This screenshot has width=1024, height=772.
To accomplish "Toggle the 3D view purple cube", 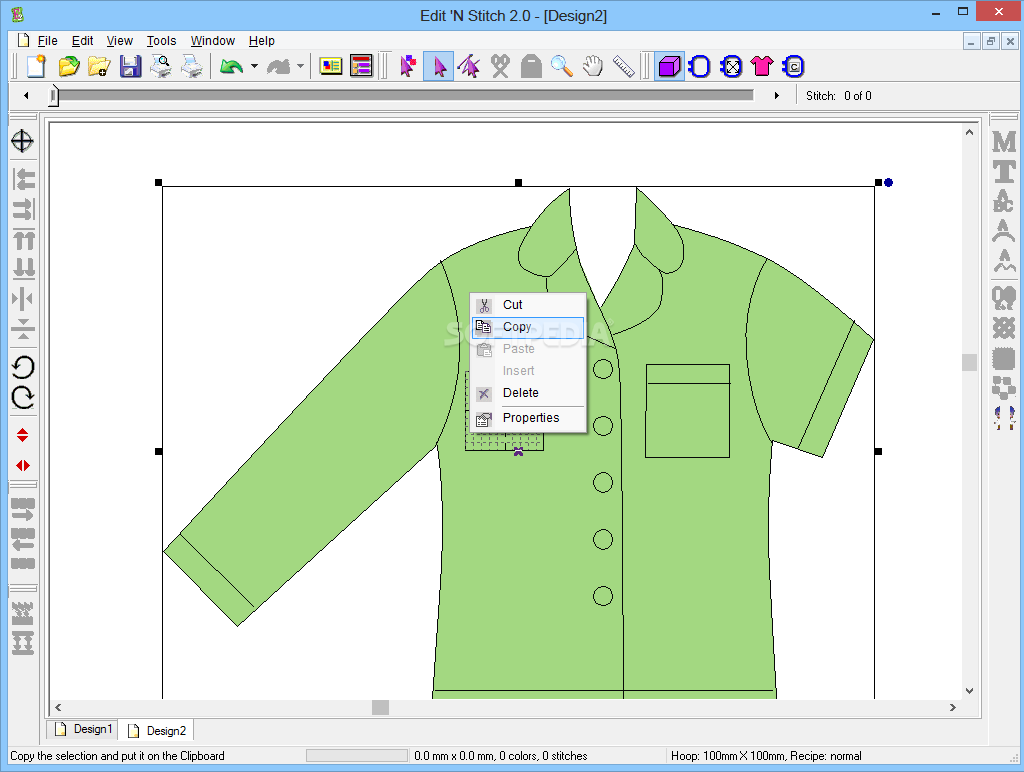I will [x=669, y=66].
